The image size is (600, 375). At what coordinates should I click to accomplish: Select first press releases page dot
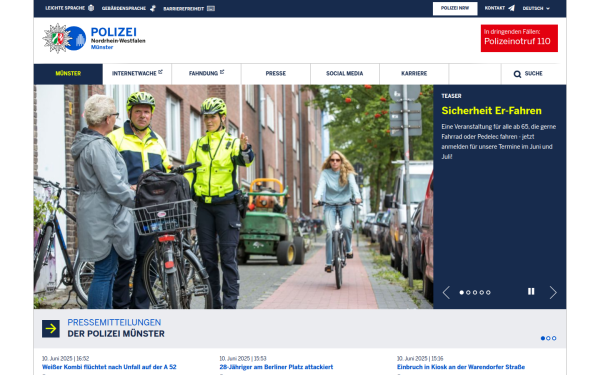(x=543, y=338)
